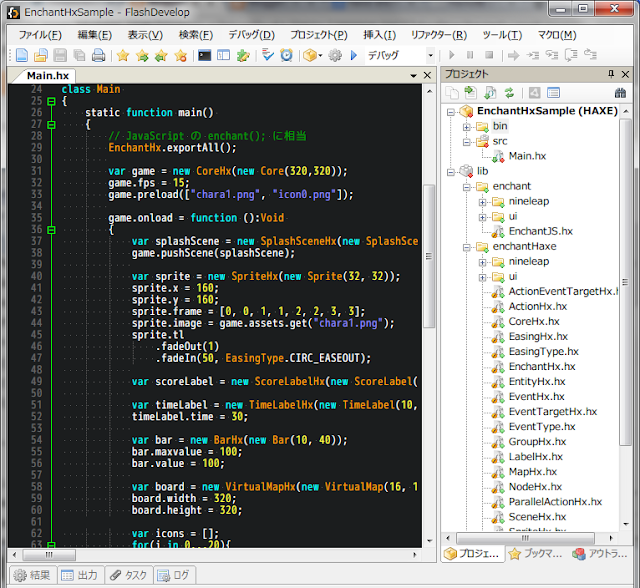
Task: Expand the bin folder in project tree
Action: [x=466, y=127]
